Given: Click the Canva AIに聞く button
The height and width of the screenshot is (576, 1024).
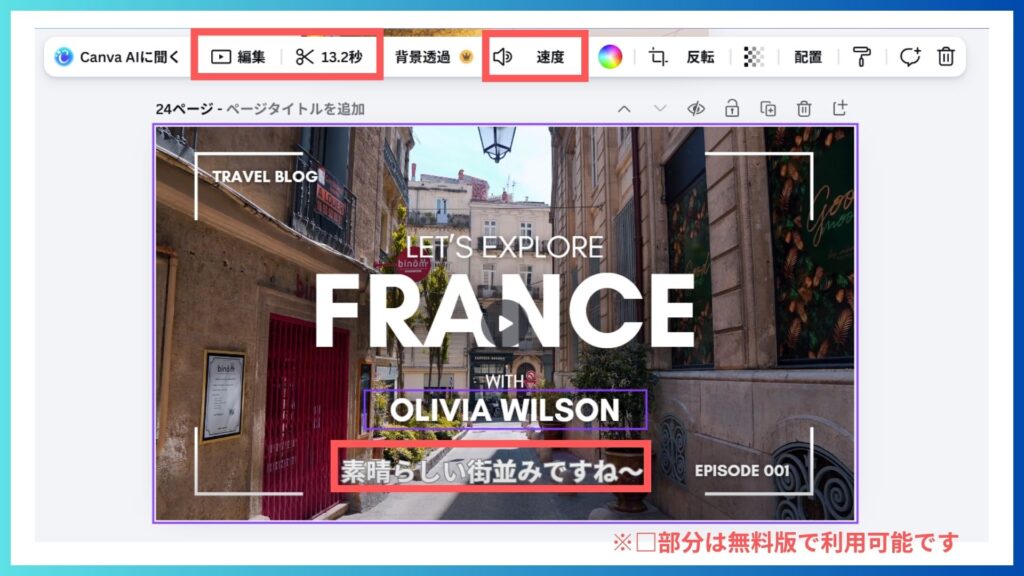Looking at the screenshot, I should tap(118, 57).
